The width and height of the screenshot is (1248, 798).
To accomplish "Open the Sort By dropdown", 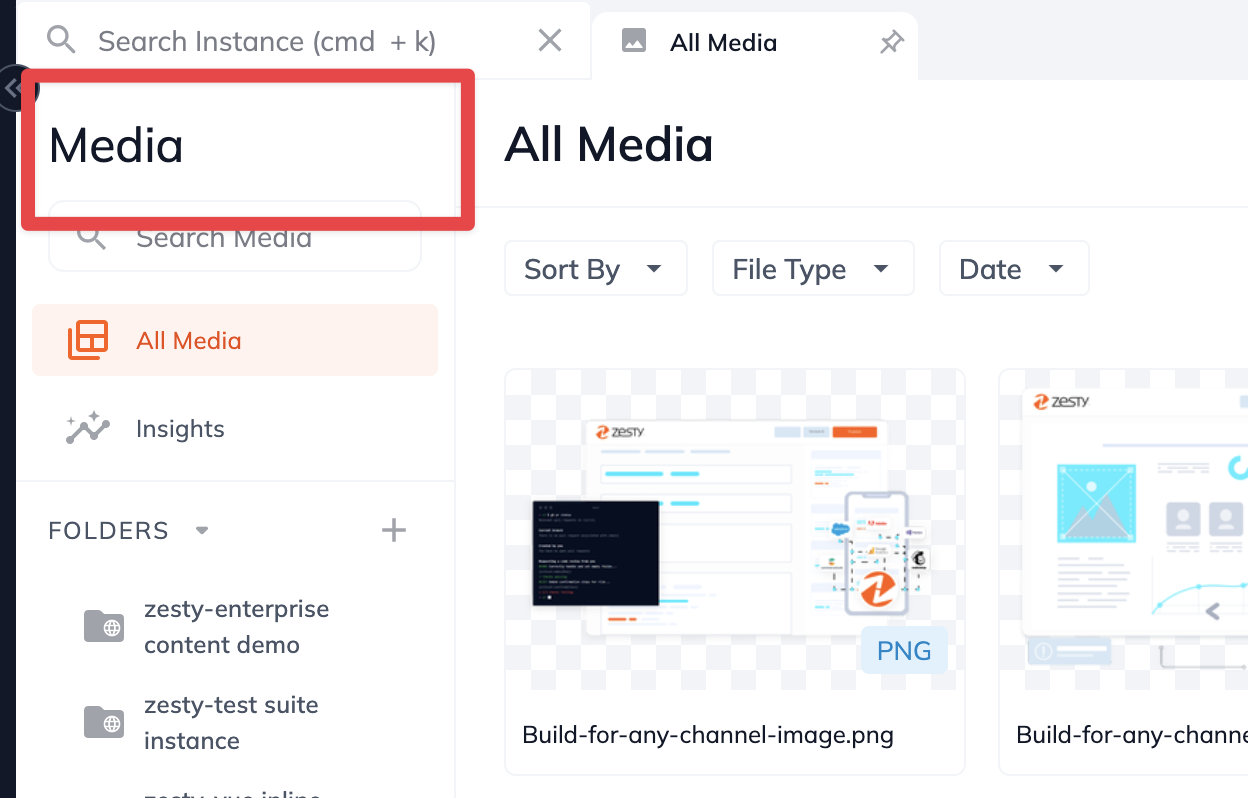I will click(x=595, y=268).
